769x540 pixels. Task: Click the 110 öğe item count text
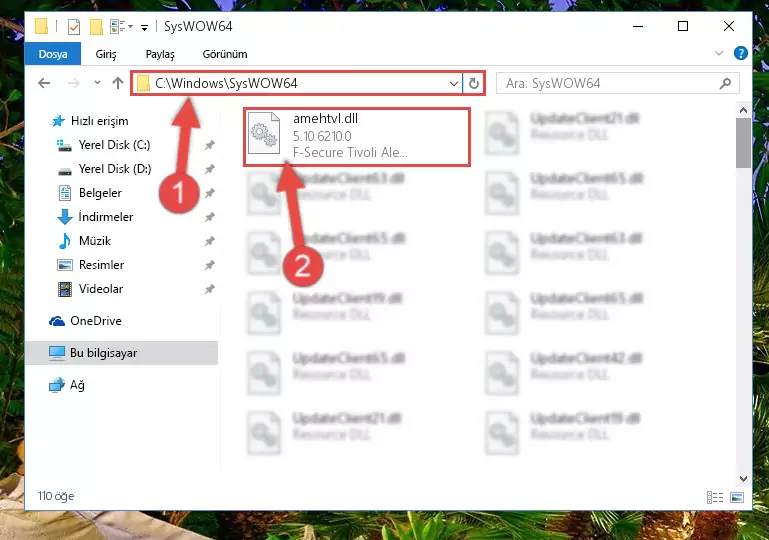click(56, 496)
